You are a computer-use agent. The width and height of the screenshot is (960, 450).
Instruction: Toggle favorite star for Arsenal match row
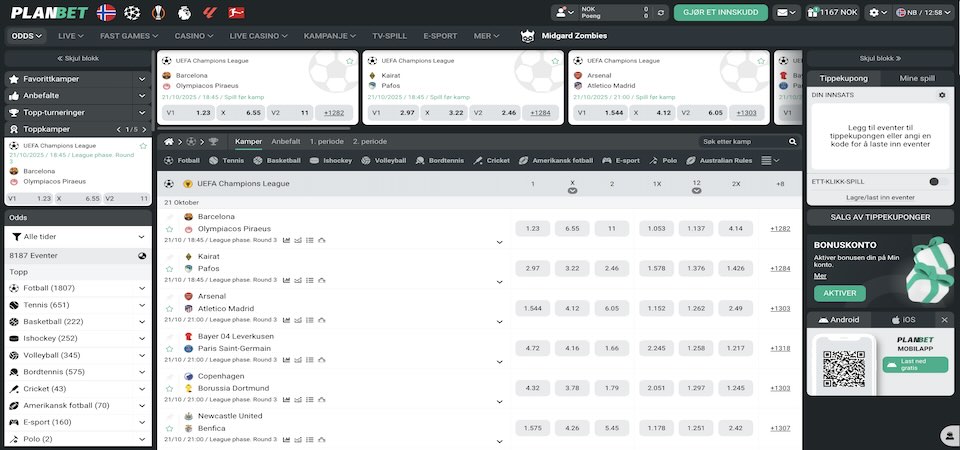point(170,309)
